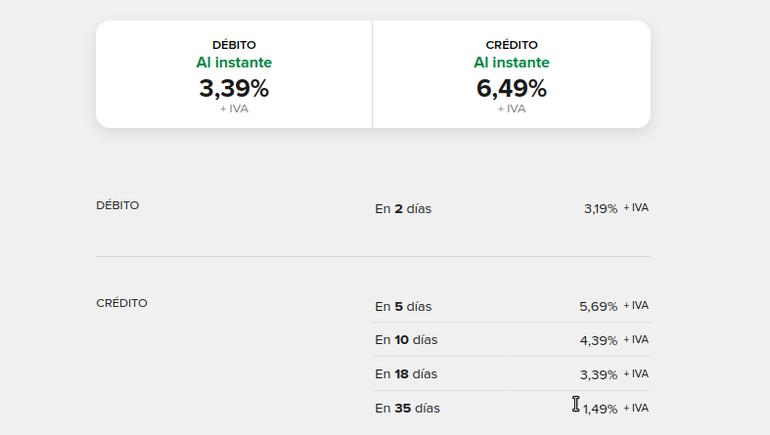Select the 'En 35 días' credit row

tap(407, 408)
